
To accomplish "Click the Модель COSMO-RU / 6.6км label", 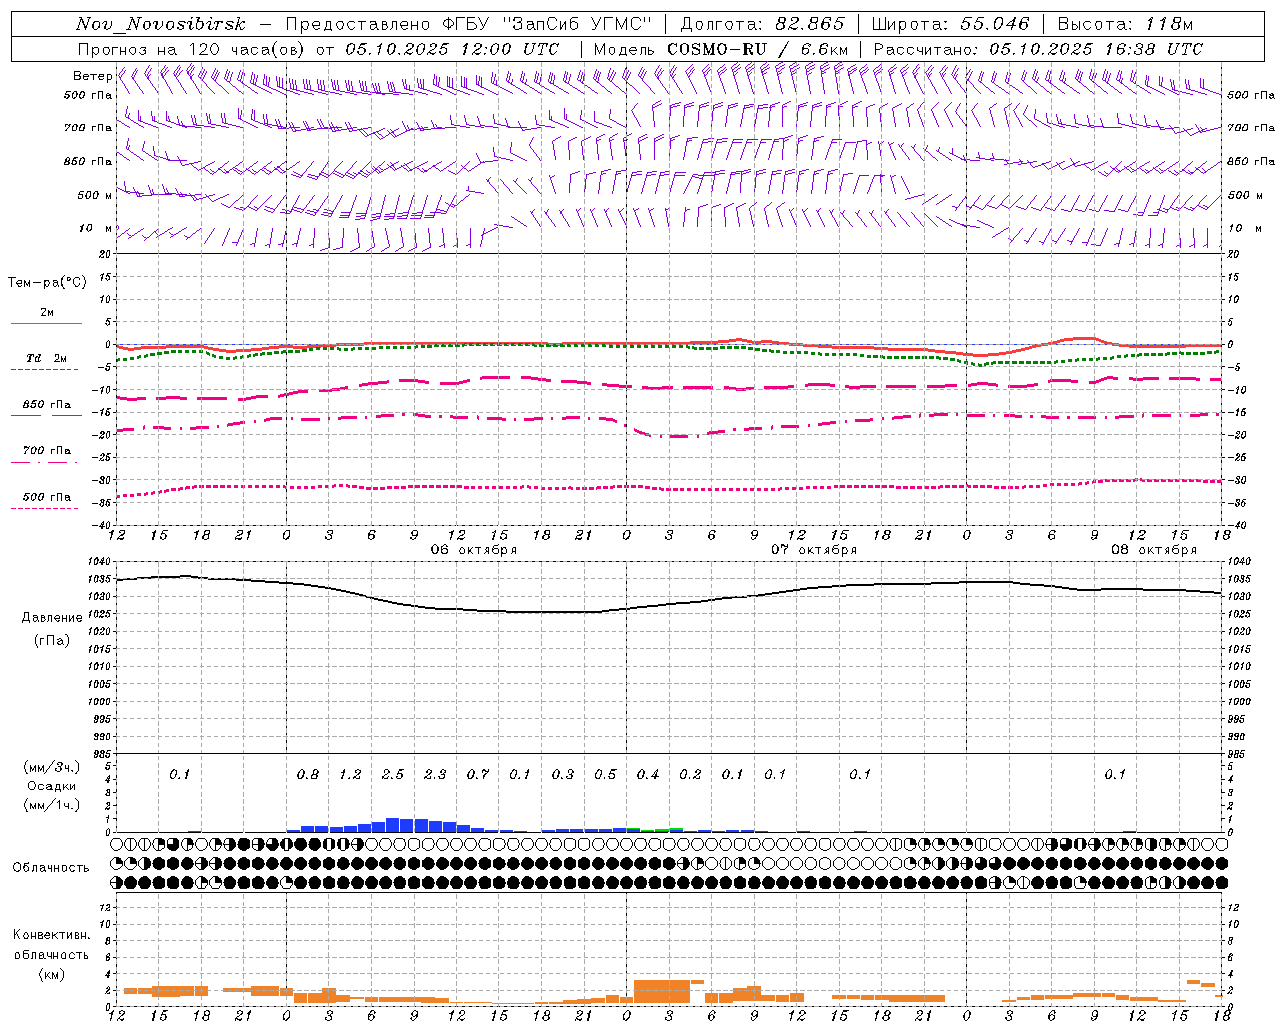I will [x=721, y=49].
